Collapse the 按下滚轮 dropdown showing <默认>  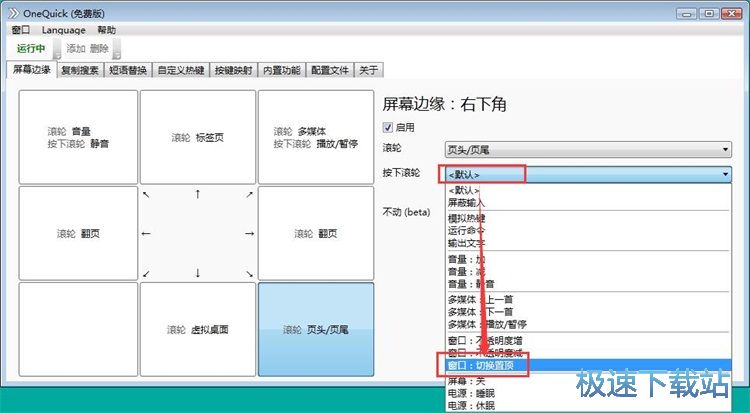pos(588,175)
